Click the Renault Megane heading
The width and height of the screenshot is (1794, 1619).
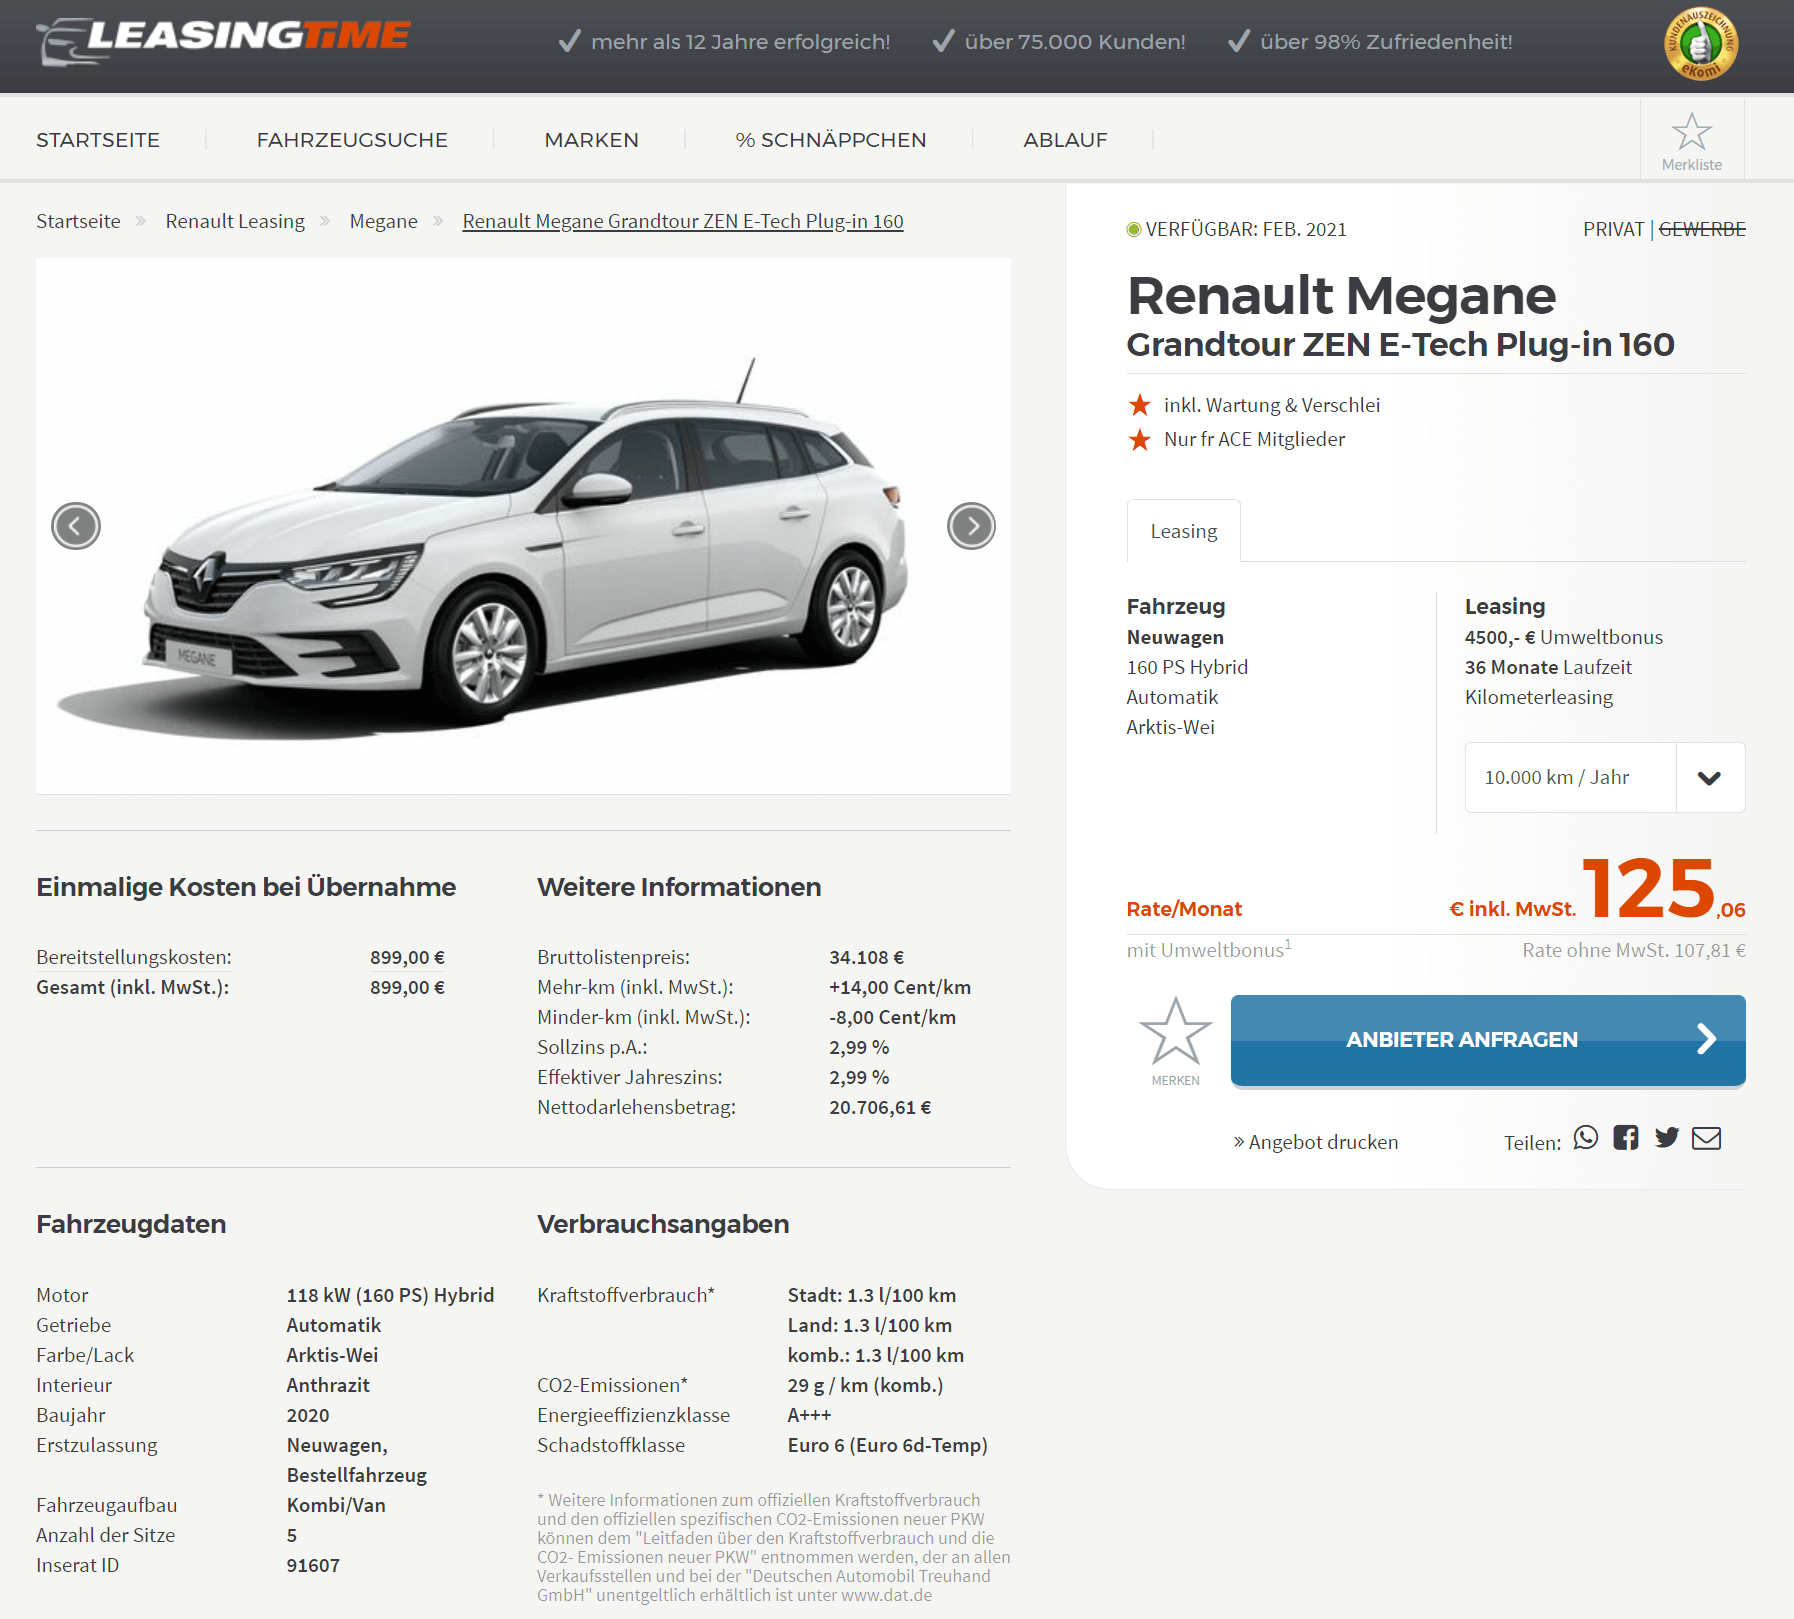coord(1341,295)
